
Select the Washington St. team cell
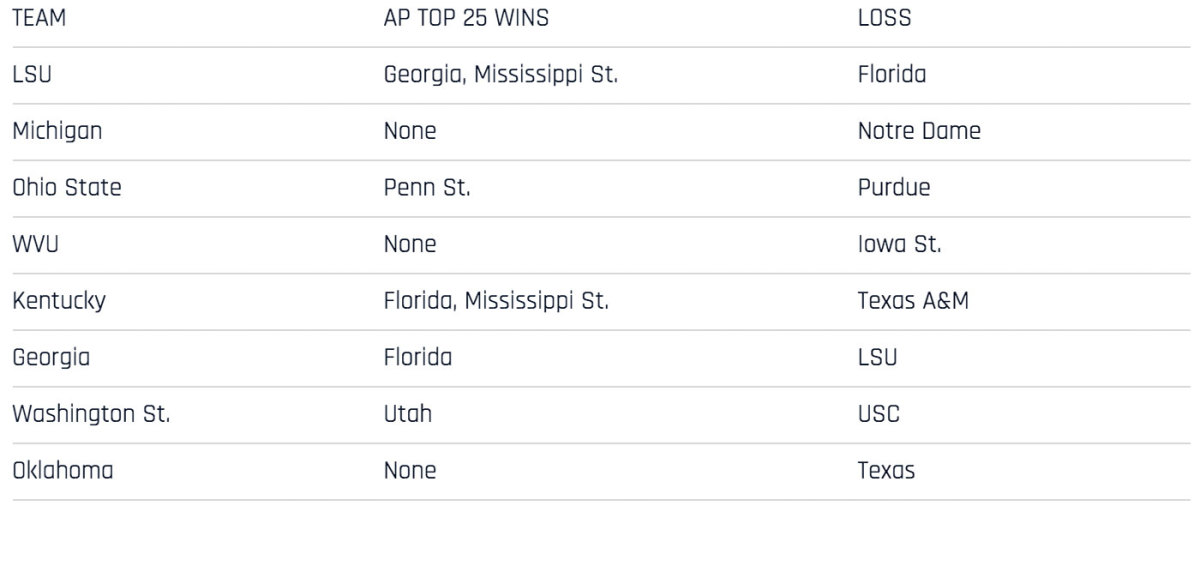pyautogui.click(x=91, y=414)
